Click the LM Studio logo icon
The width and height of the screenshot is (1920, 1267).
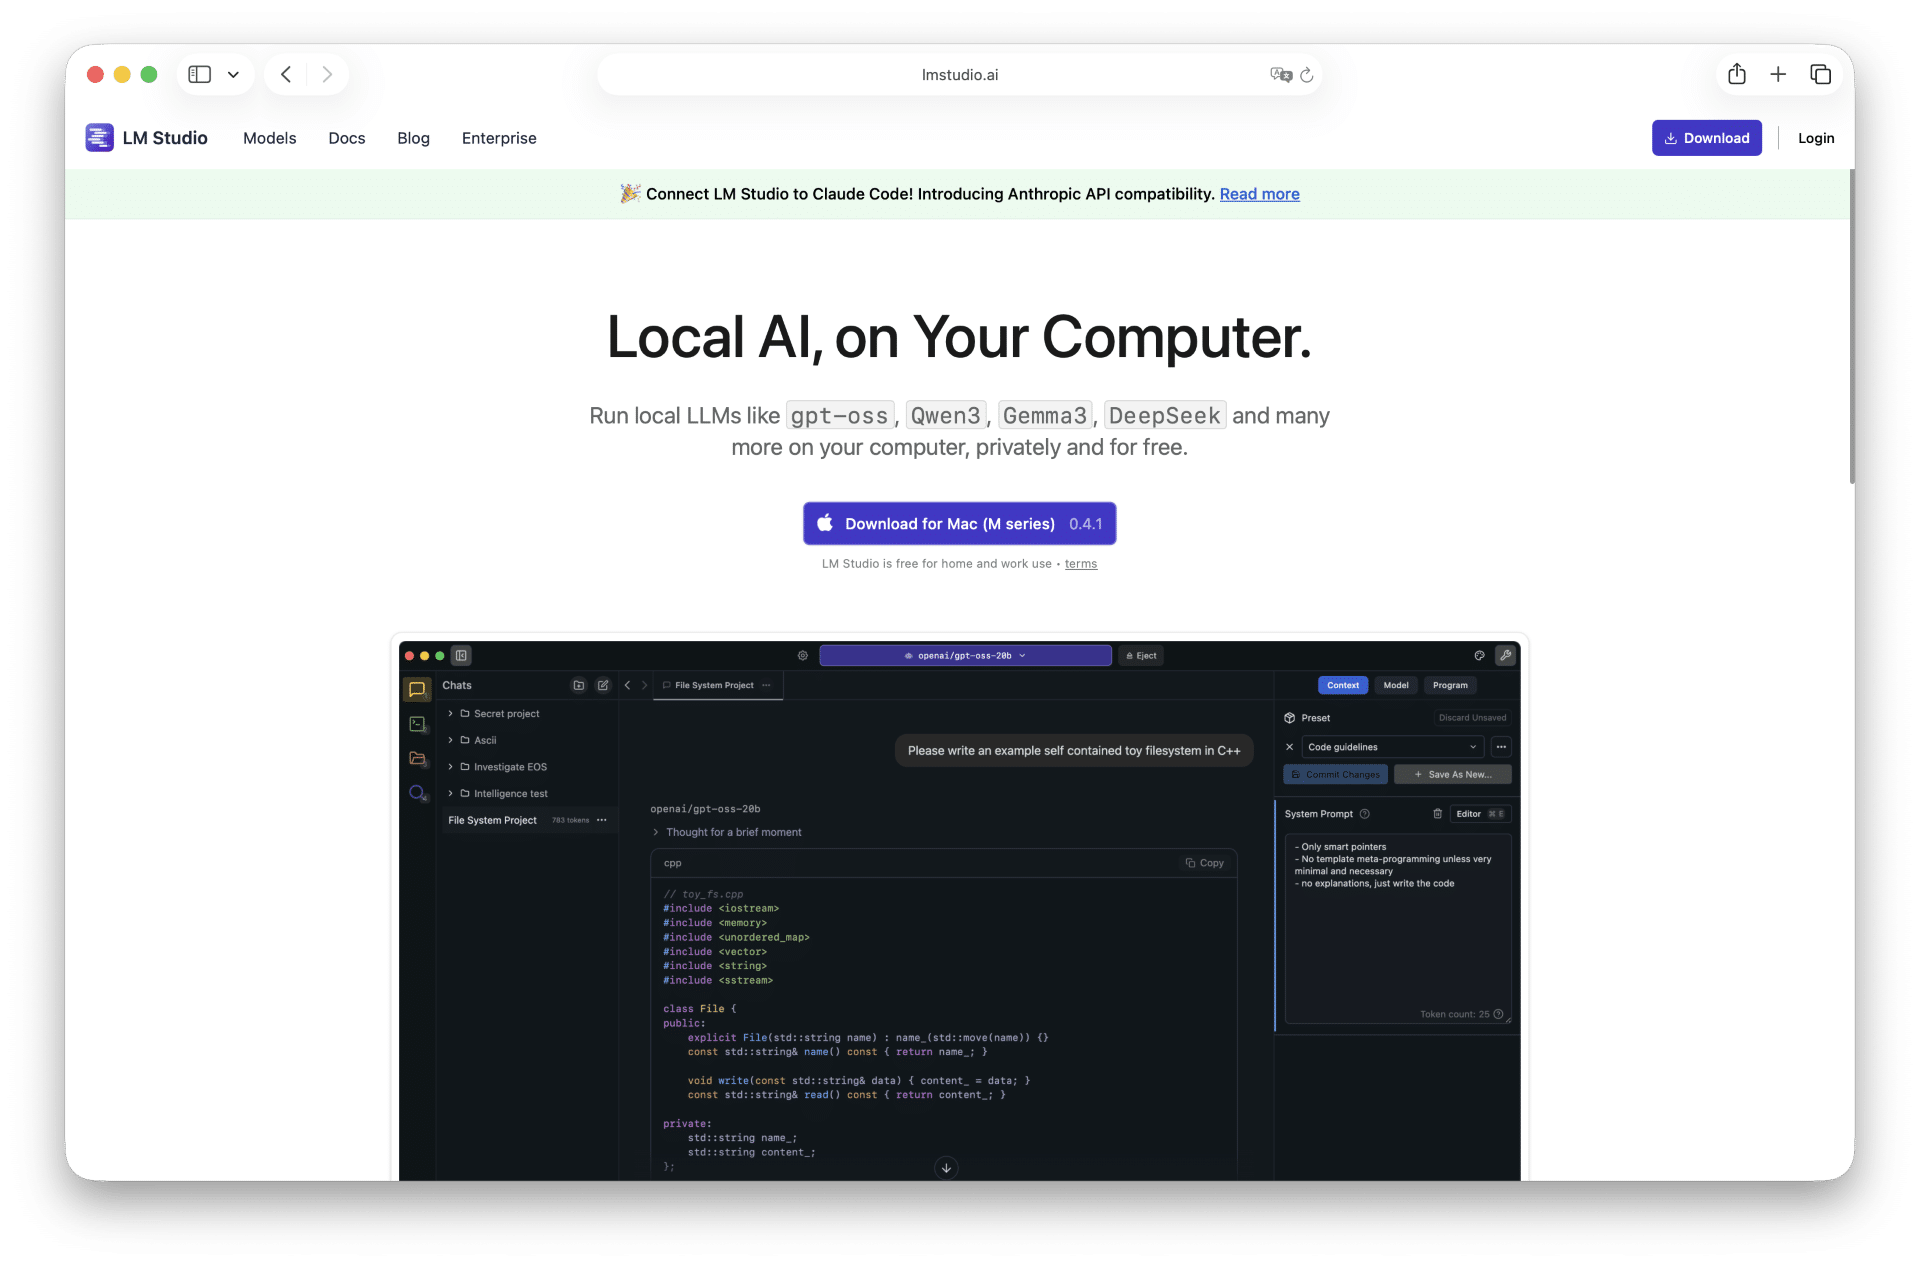99,138
